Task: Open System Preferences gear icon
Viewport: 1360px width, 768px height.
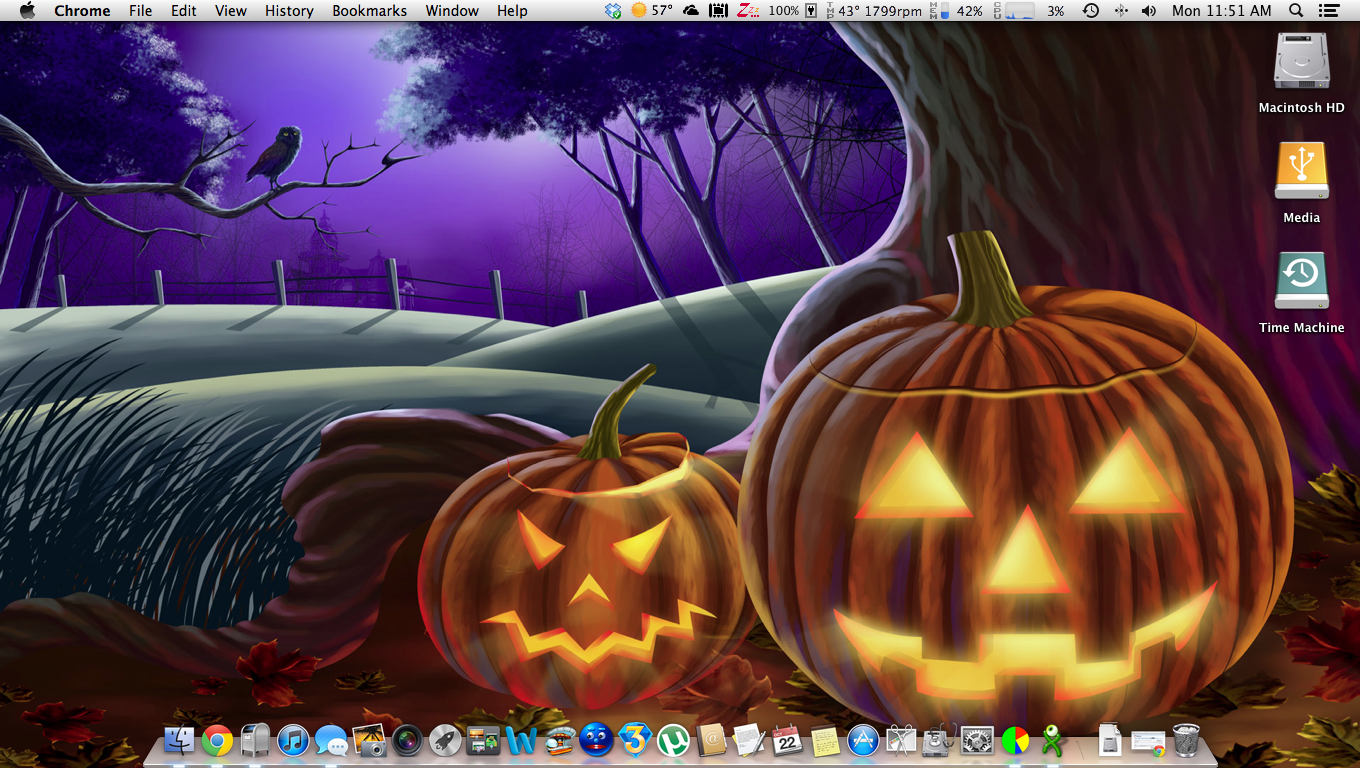Action: (977, 741)
